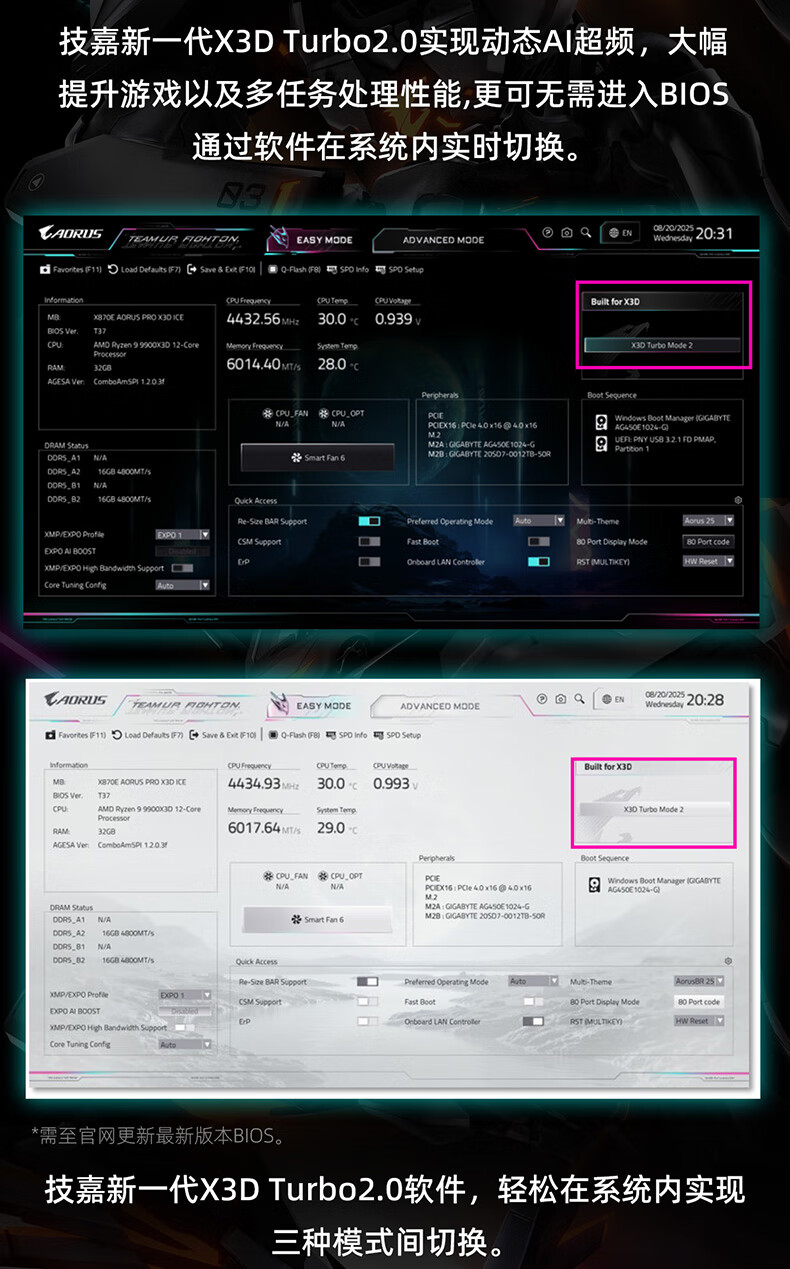Toggle Fast Boot switch in dark BIOS

pyautogui.click(x=538, y=542)
